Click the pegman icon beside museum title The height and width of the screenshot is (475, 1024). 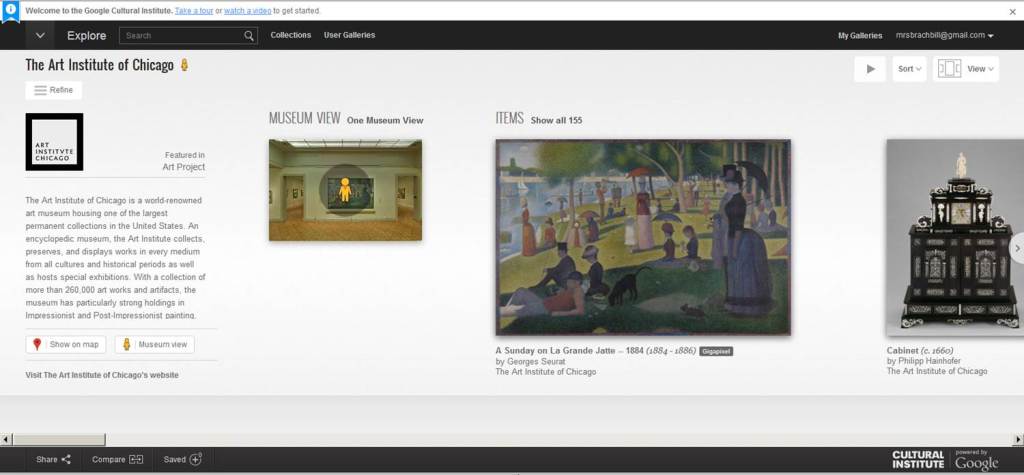coord(184,65)
